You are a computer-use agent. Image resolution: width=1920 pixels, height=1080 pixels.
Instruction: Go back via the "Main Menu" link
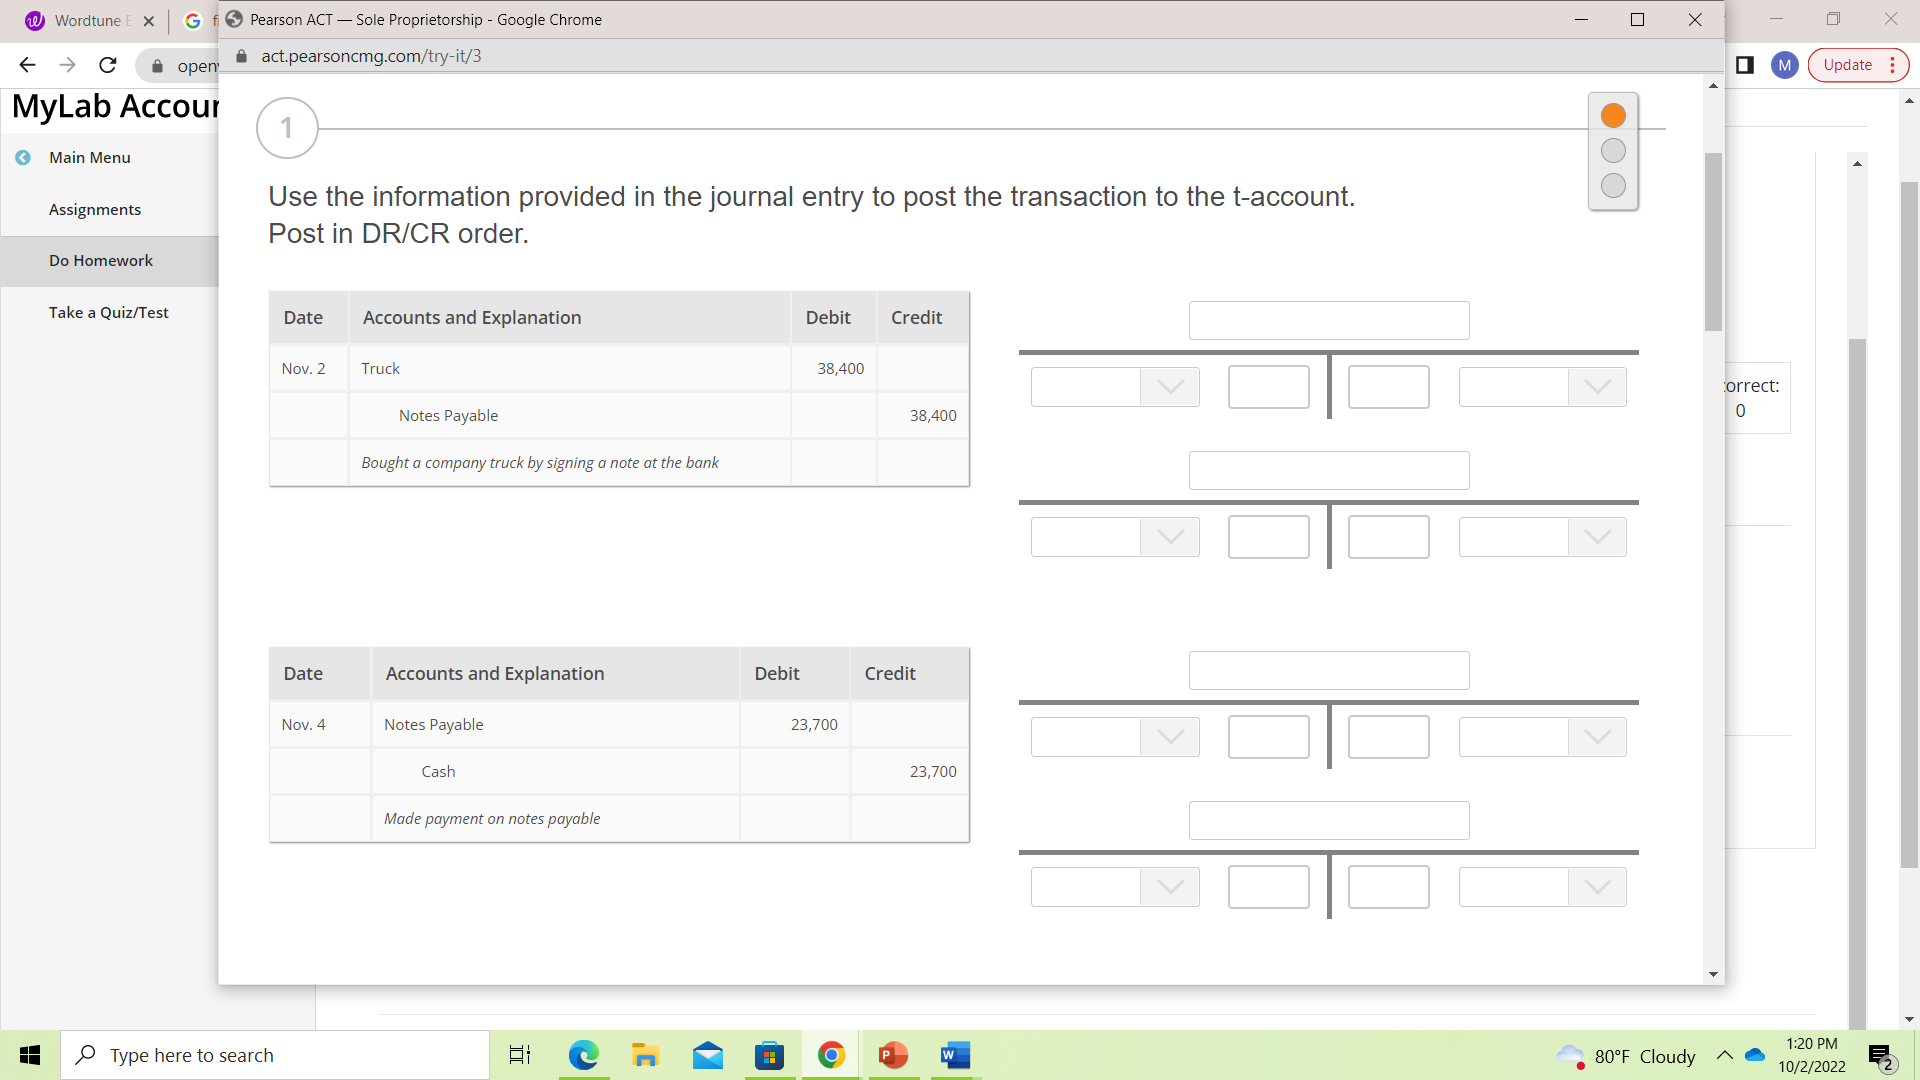tap(89, 157)
